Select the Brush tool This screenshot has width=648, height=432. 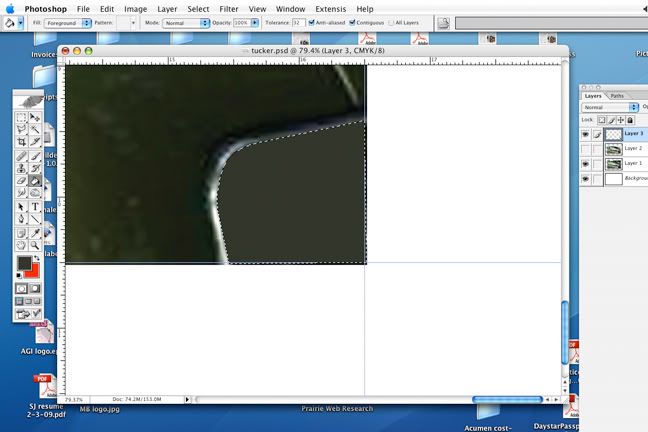pos(35,156)
